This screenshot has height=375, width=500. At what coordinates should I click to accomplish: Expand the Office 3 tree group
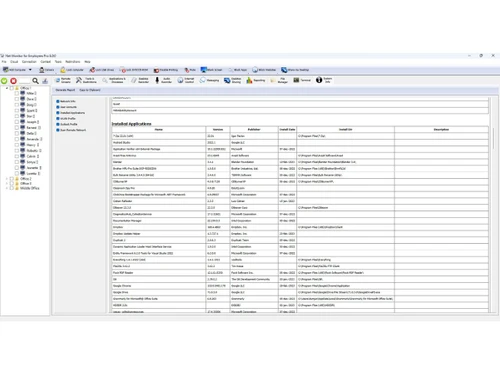click(7, 183)
